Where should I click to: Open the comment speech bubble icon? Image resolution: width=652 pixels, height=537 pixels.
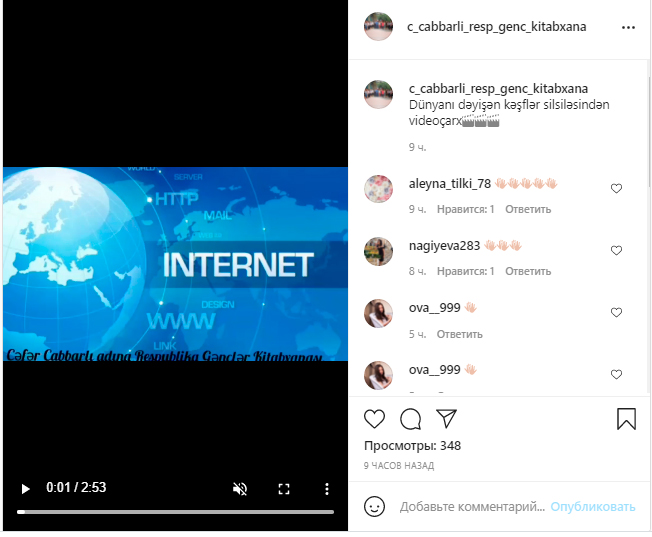[410, 419]
